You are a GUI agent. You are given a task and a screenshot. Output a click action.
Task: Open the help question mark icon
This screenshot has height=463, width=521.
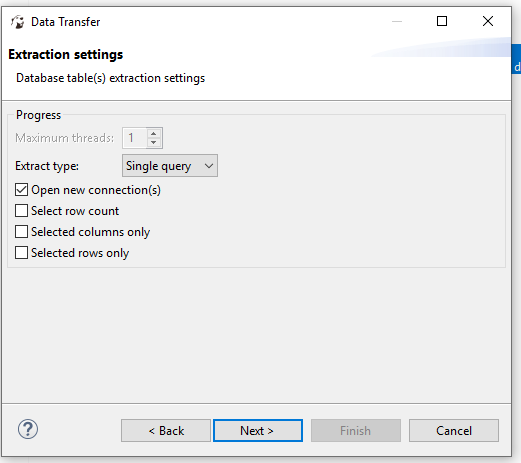[28, 429]
